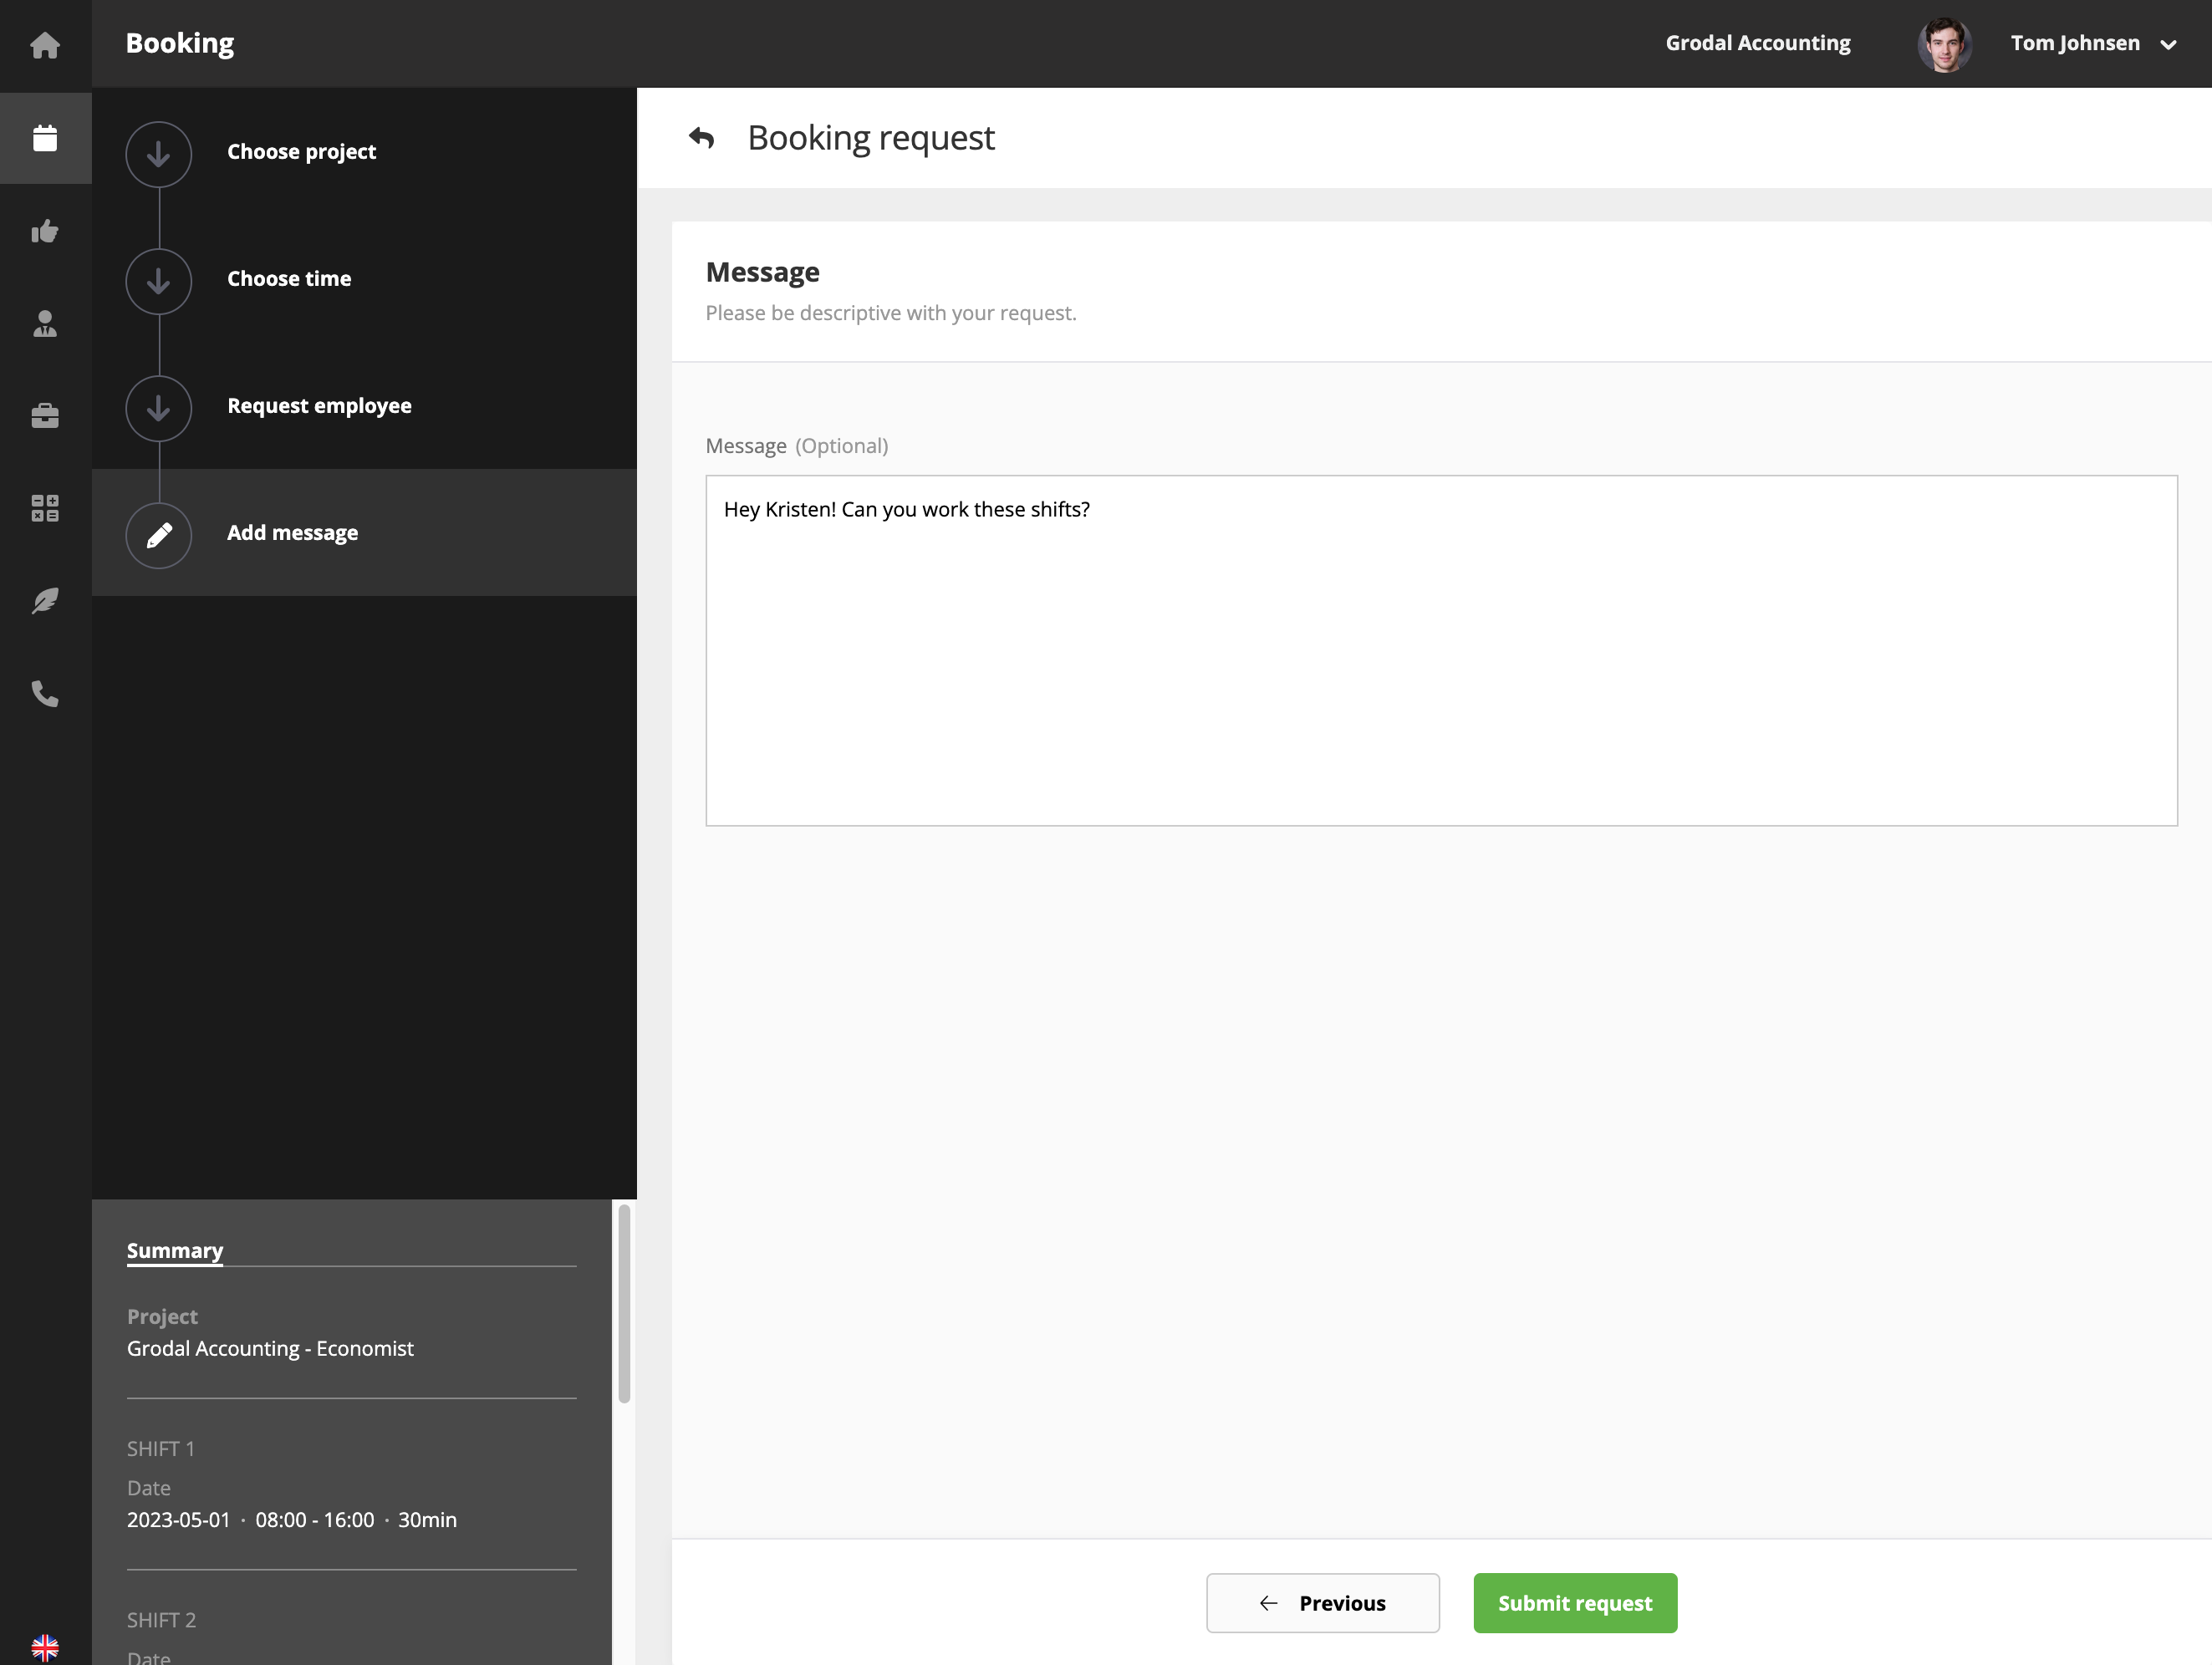Click the Previous button

coord(1322,1603)
